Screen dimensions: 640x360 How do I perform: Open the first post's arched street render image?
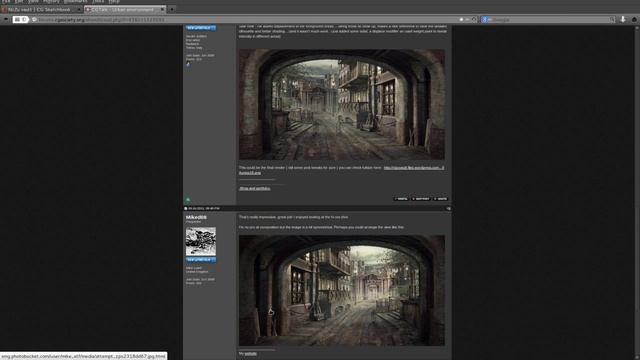(342, 104)
